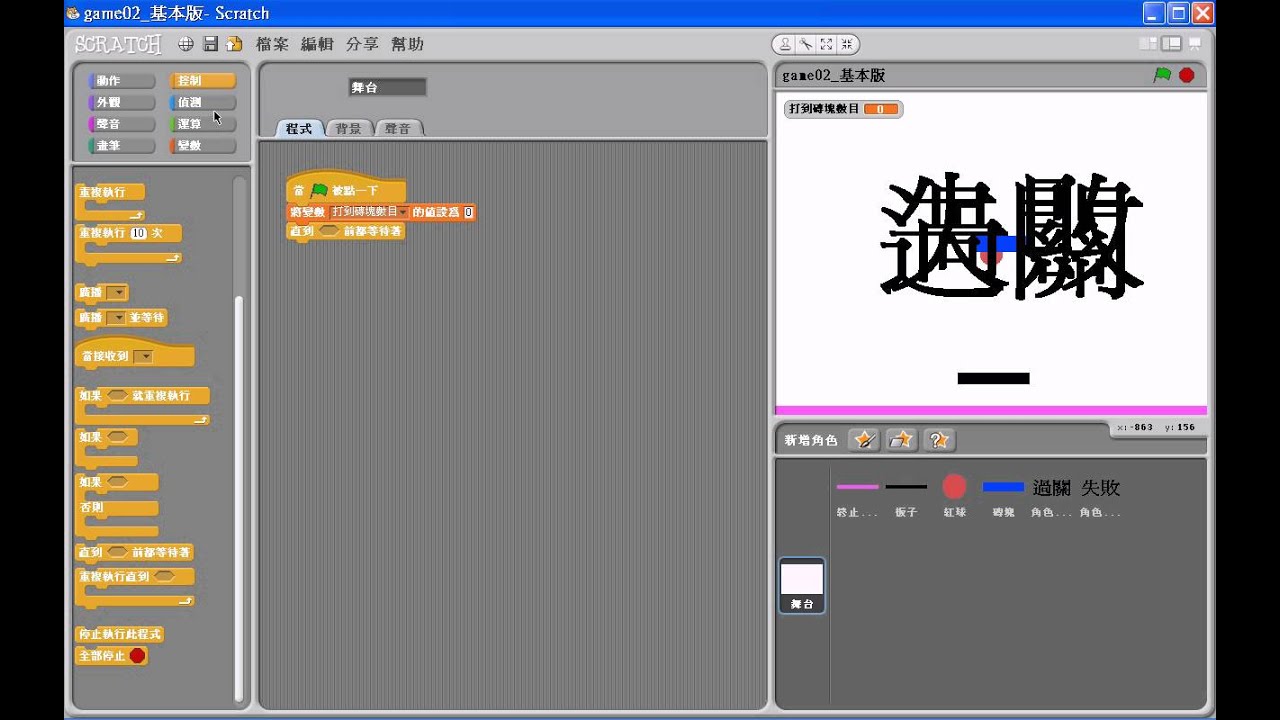Click the 當綠旗被點一下 hat block in script
1280x720 pixels.
(x=346, y=188)
